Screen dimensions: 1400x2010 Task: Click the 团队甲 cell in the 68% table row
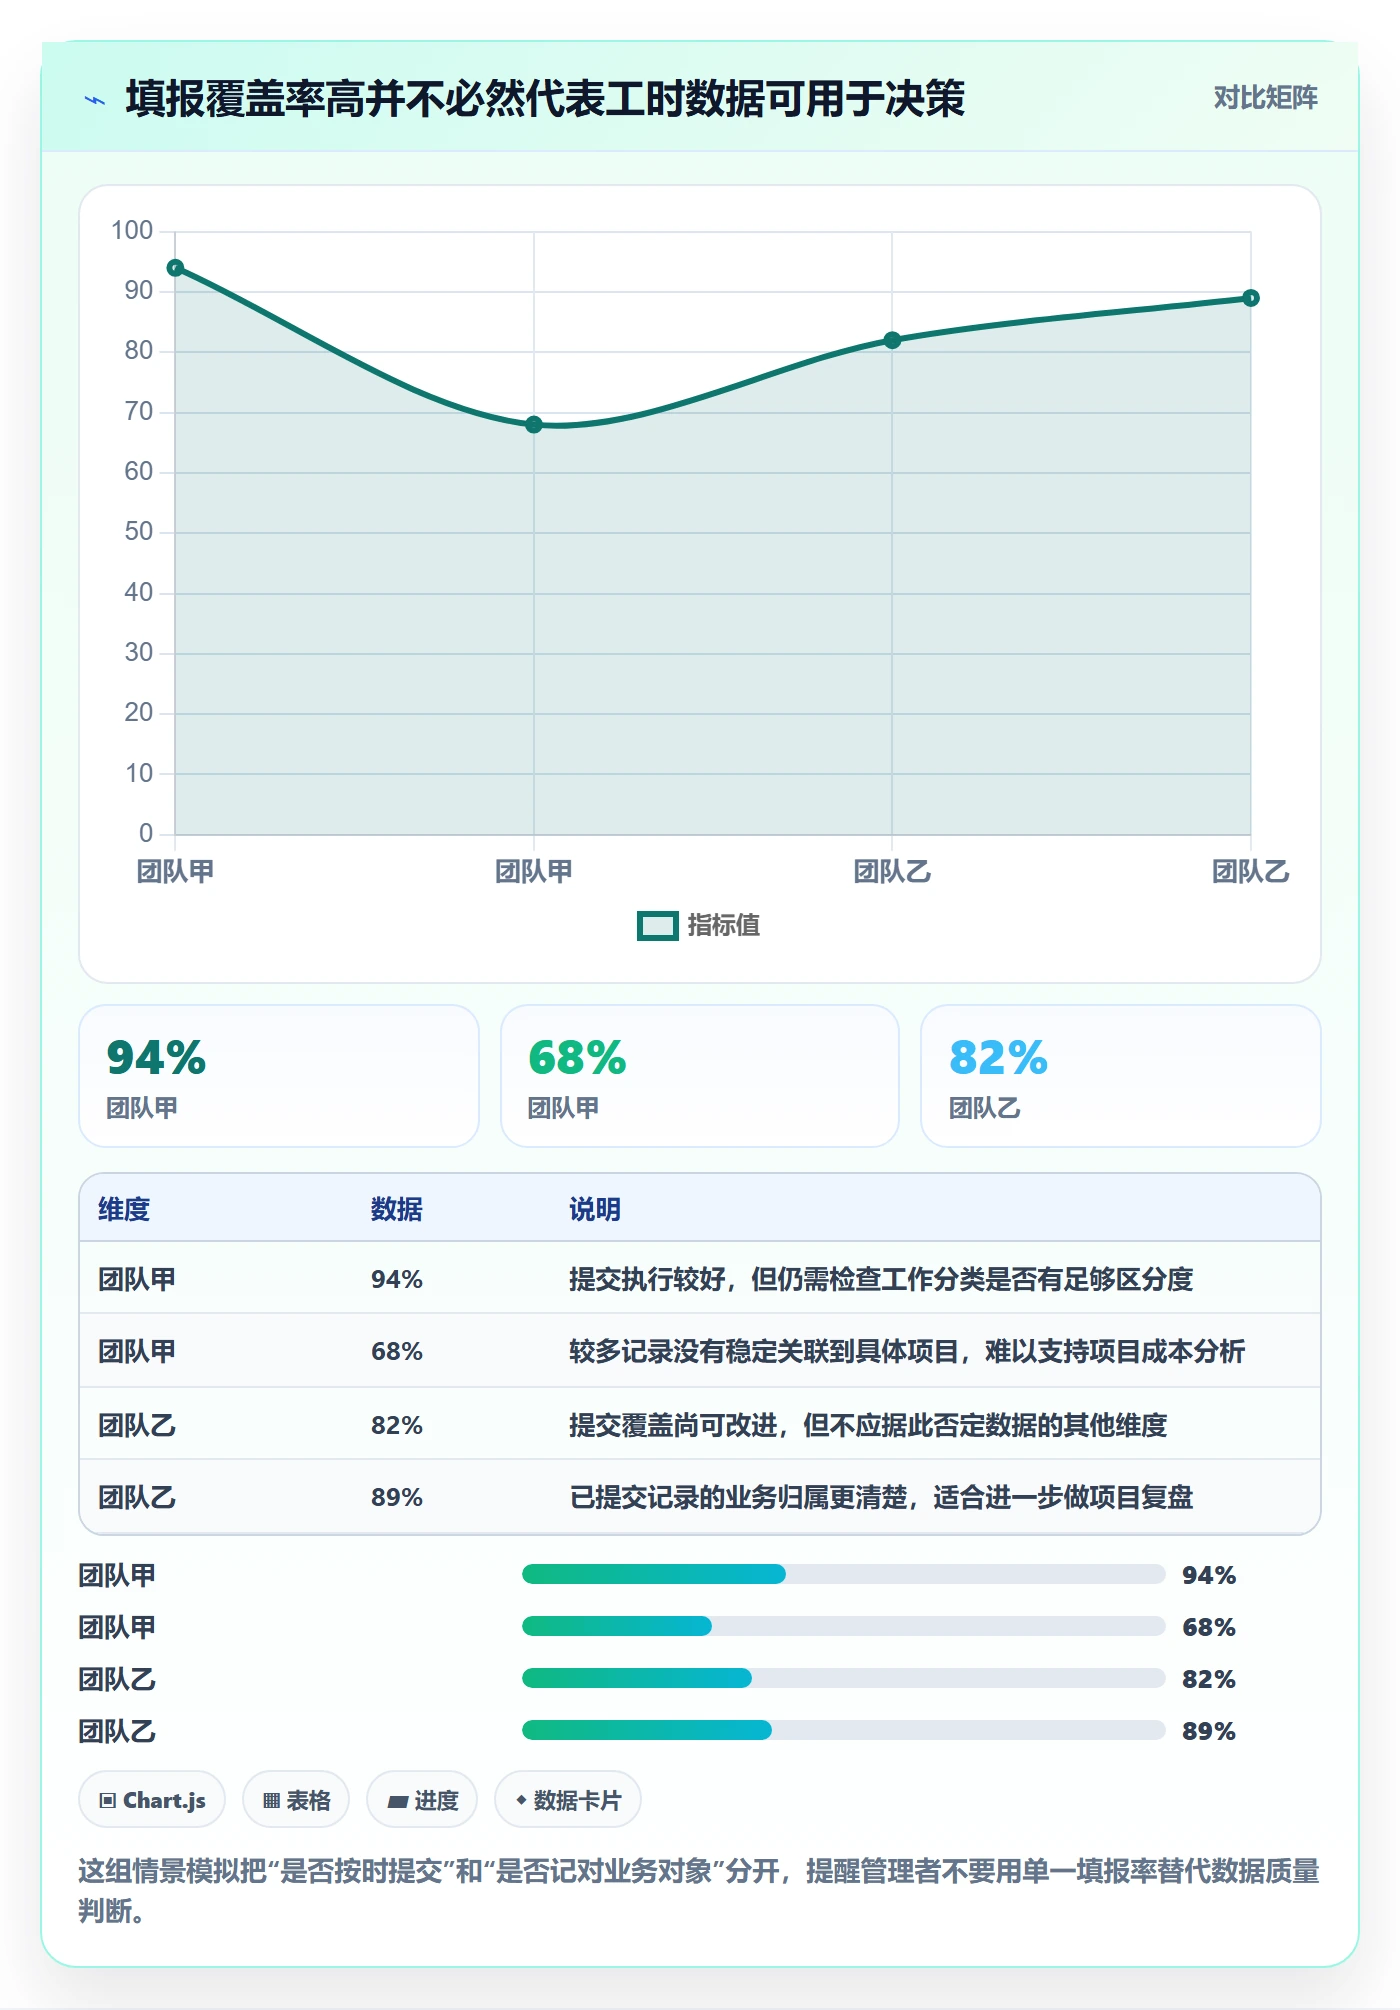pyautogui.click(x=137, y=1352)
